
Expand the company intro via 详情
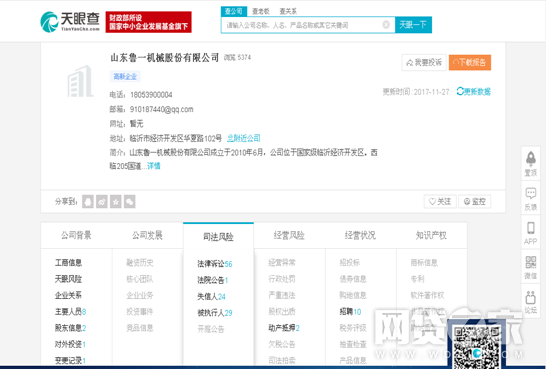click(153, 166)
